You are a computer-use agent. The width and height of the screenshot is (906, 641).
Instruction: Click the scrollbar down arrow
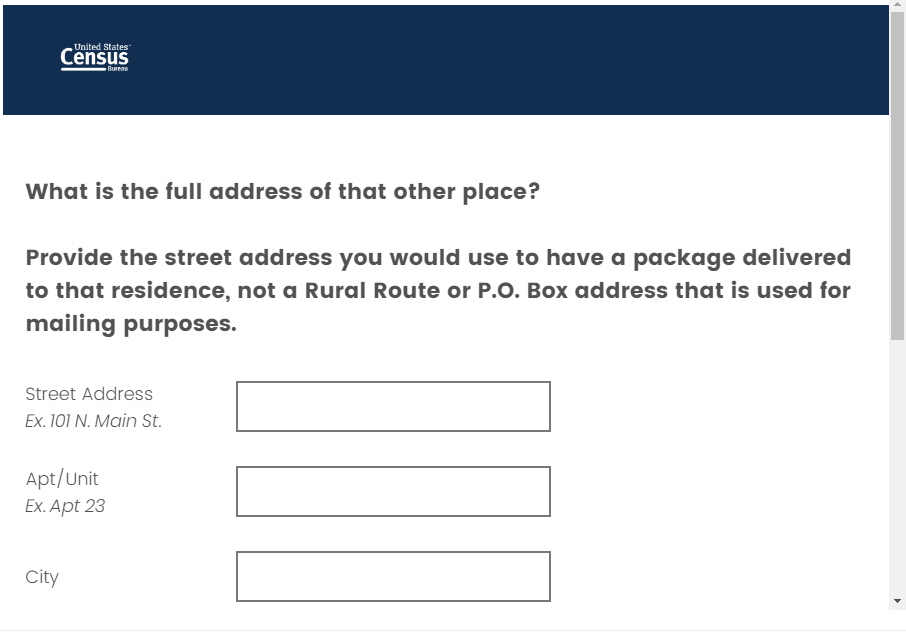[x=897, y=601]
